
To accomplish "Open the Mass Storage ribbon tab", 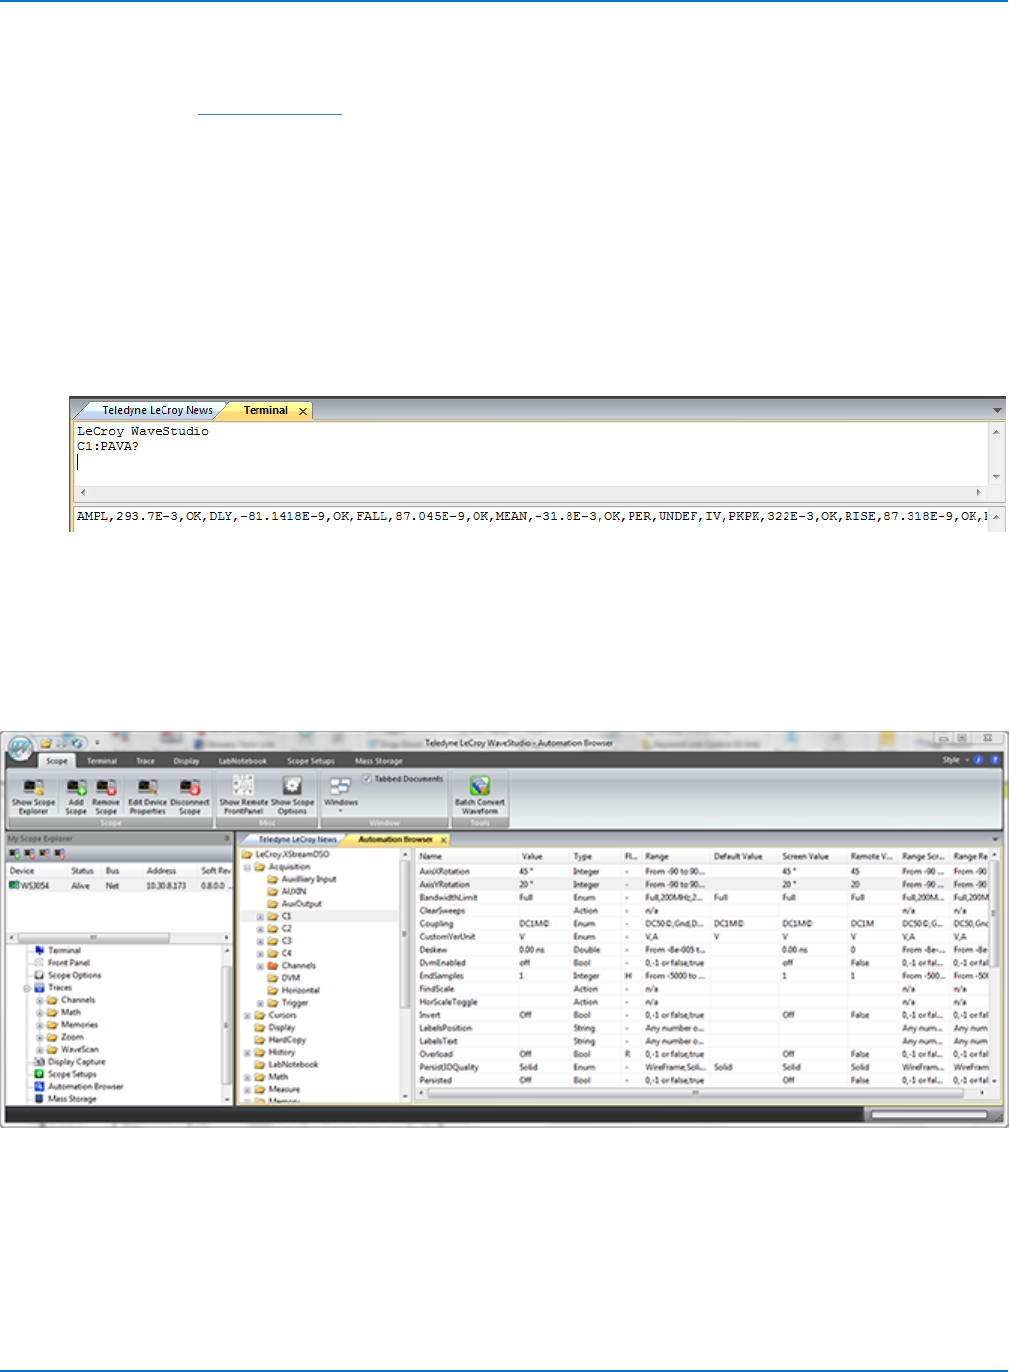I will pyautogui.click(x=379, y=761).
